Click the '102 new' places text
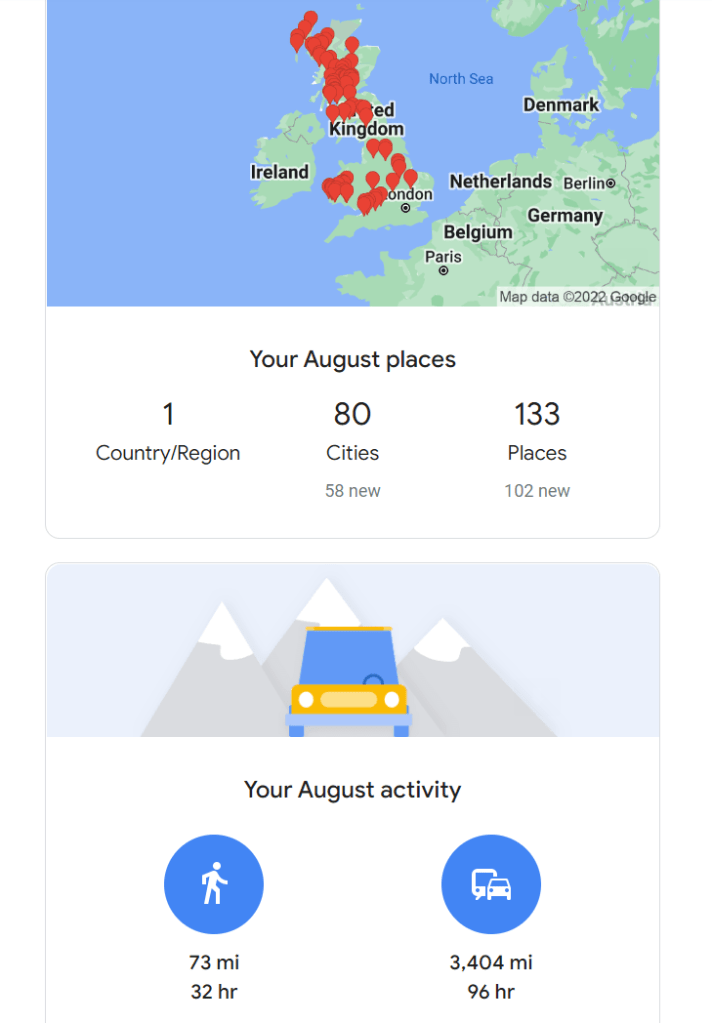Image resolution: width=712 pixels, height=1023 pixels. point(537,491)
